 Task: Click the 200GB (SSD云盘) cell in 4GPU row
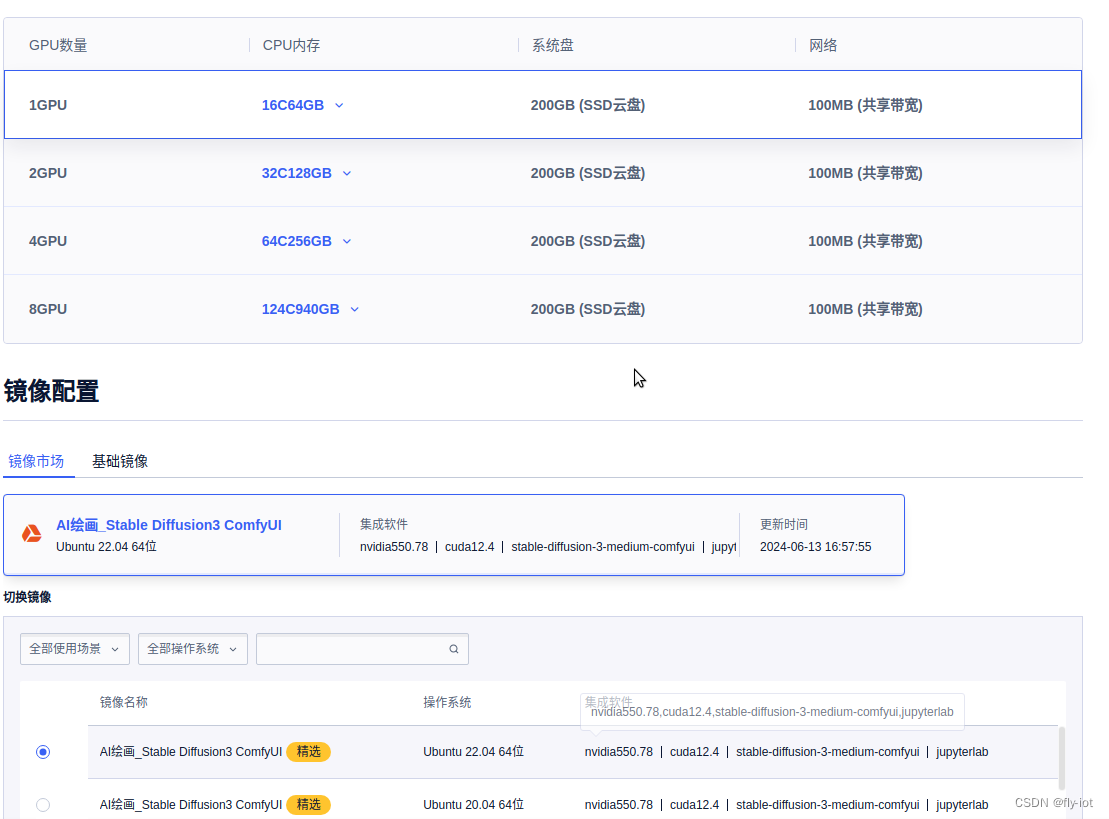[588, 241]
